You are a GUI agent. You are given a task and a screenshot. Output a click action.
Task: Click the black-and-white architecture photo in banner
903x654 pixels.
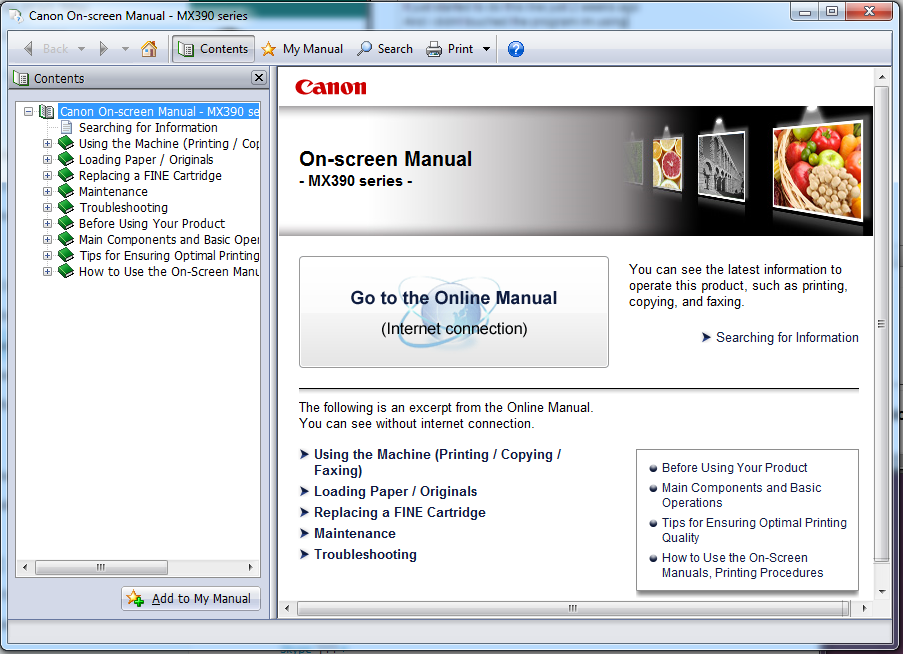[x=721, y=166]
